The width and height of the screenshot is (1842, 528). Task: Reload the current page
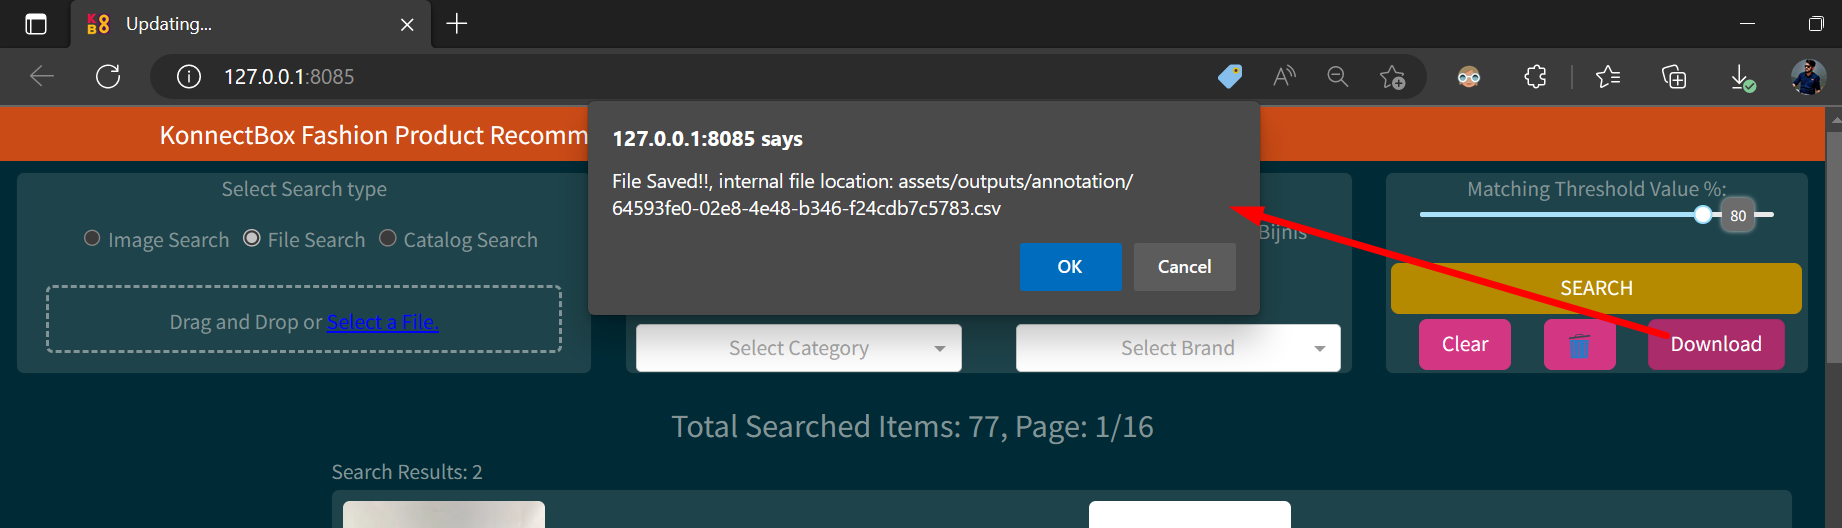pyautogui.click(x=108, y=77)
